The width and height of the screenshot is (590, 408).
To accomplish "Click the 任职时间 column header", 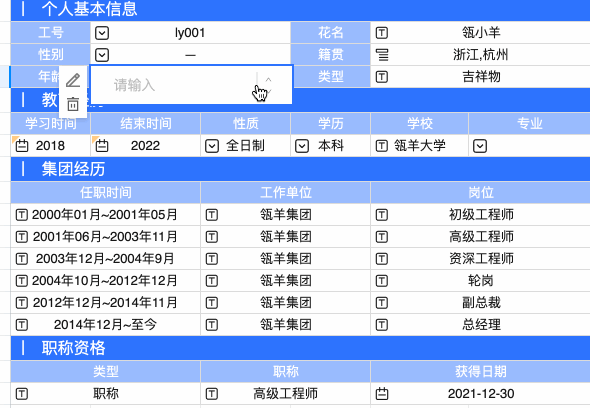I will pyautogui.click(x=106, y=193).
